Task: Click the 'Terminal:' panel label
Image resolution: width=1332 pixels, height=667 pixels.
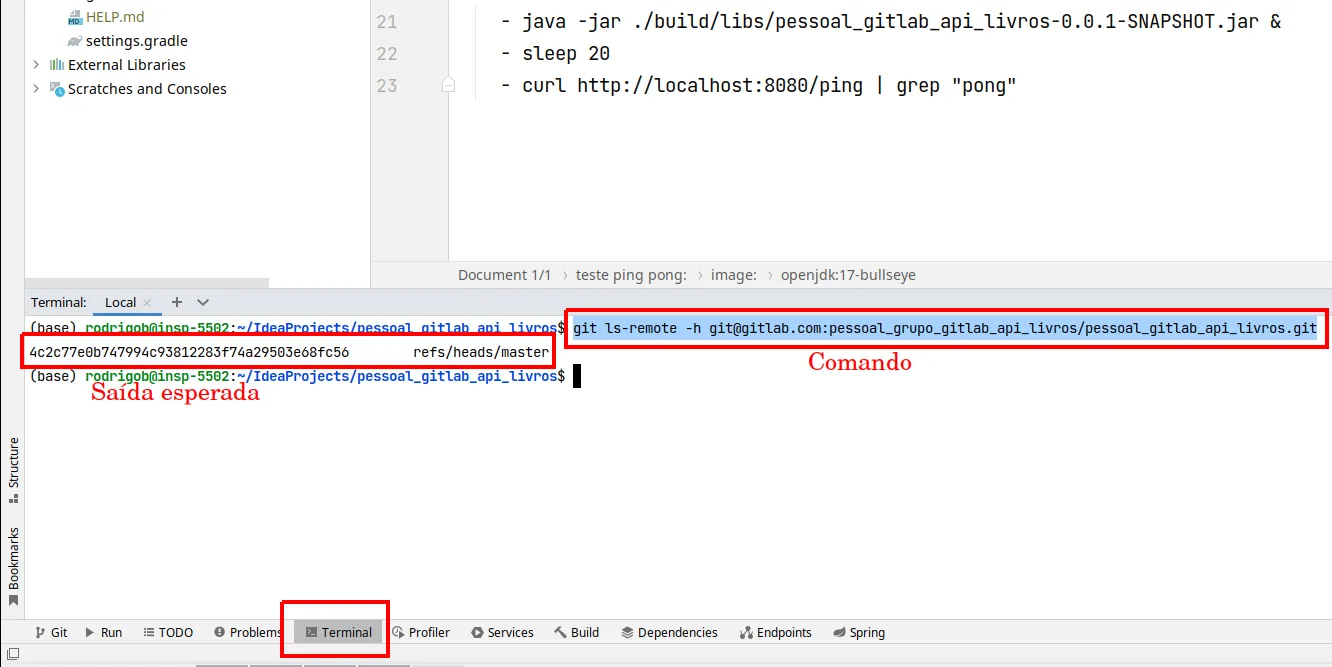Action: (59, 302)
